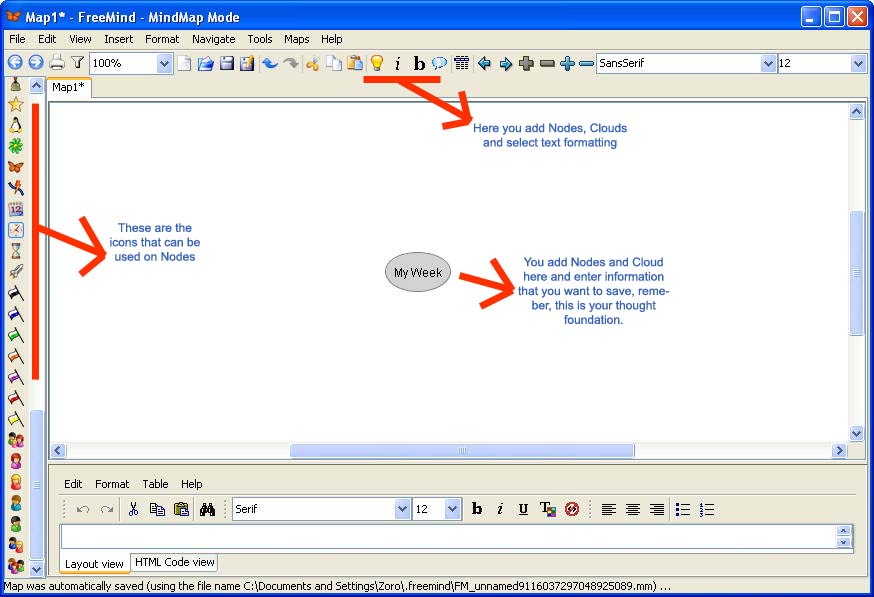Click the filter funnel icon
The width and height of the screenshot is (874, 597).
point(77,63)
